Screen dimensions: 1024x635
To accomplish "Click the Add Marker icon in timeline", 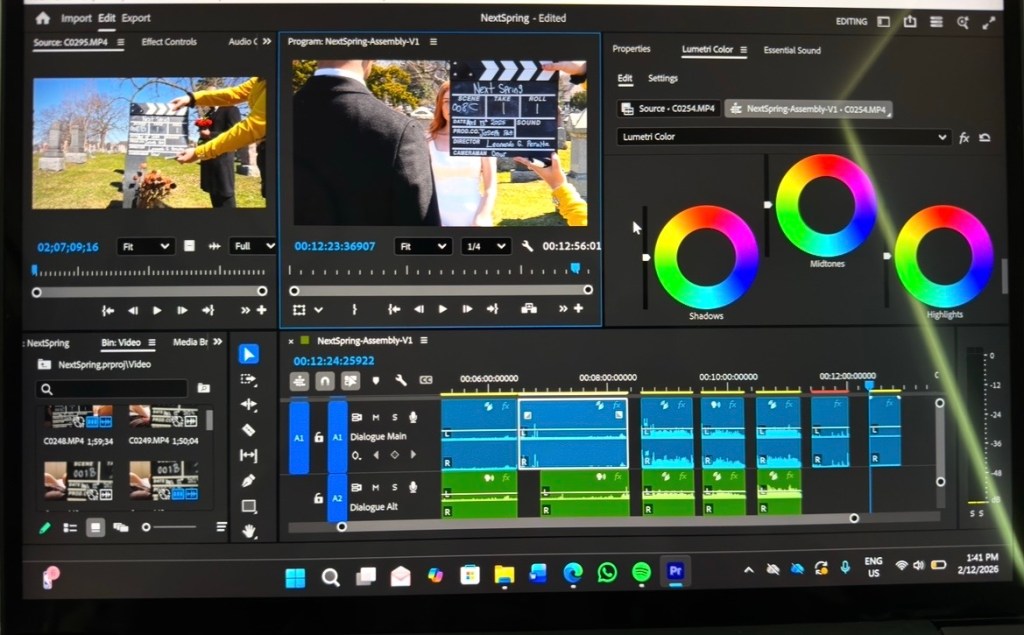I will (x=376, y=381).
